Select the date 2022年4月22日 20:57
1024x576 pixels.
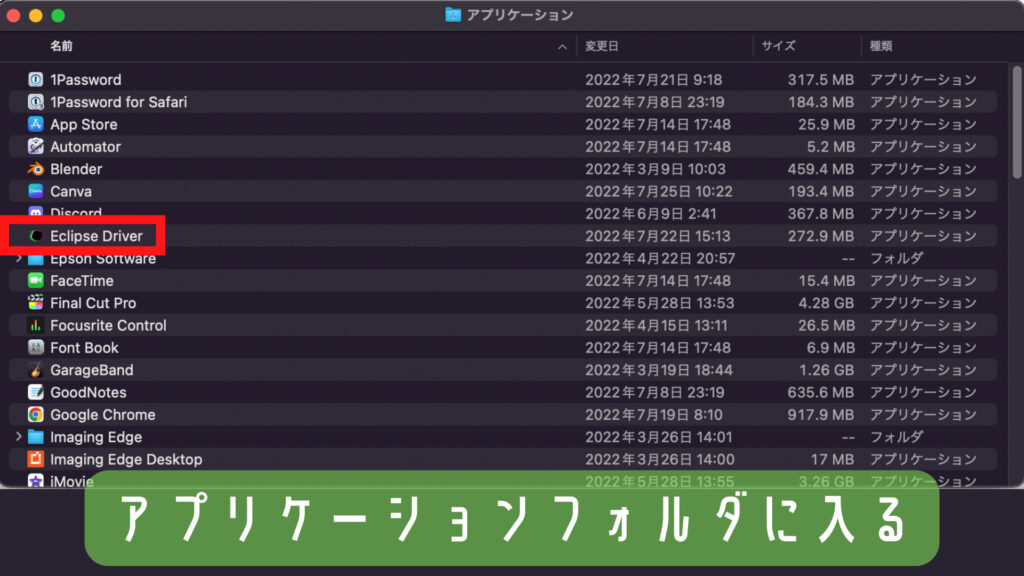(660, 259)
